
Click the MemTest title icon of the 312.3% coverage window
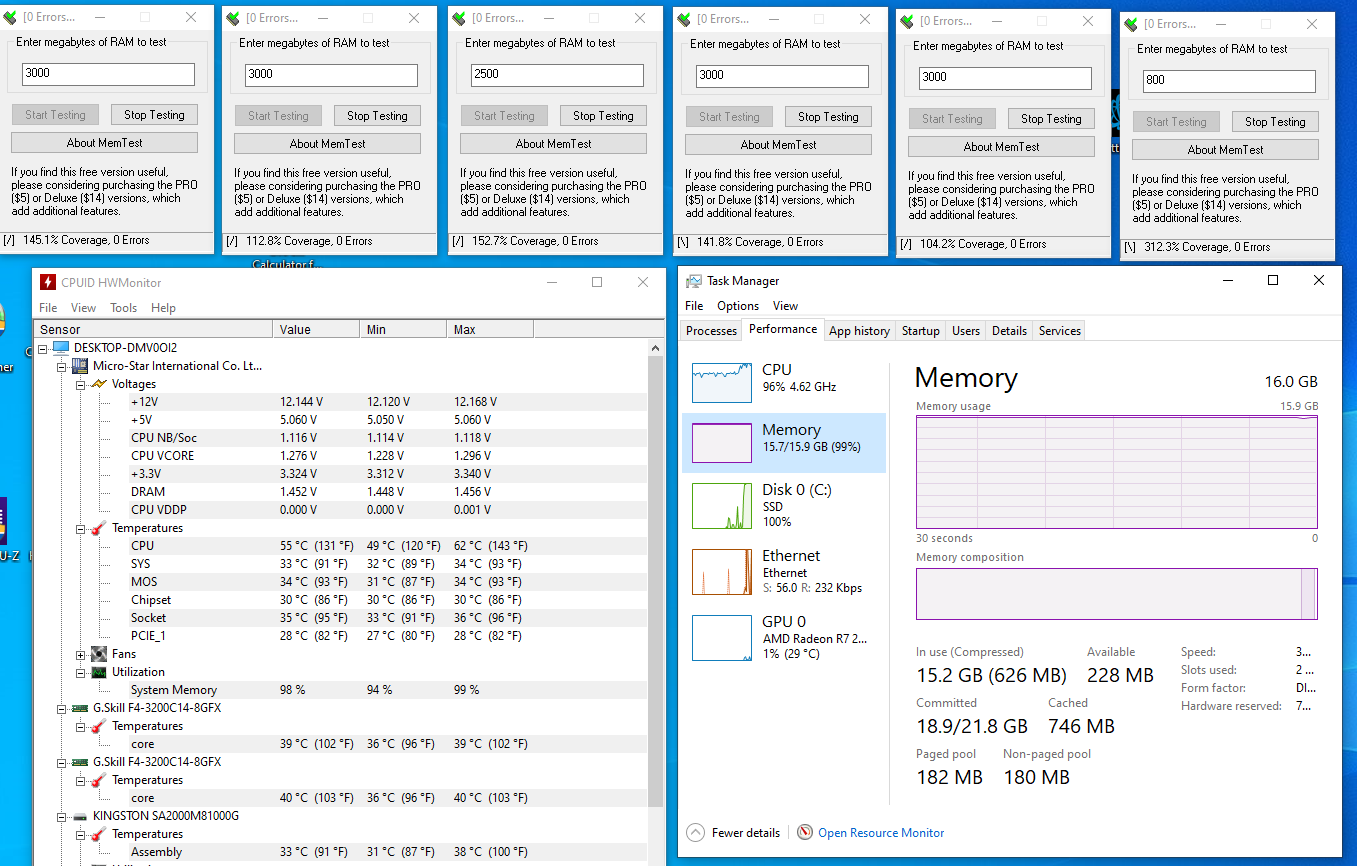1131,24
